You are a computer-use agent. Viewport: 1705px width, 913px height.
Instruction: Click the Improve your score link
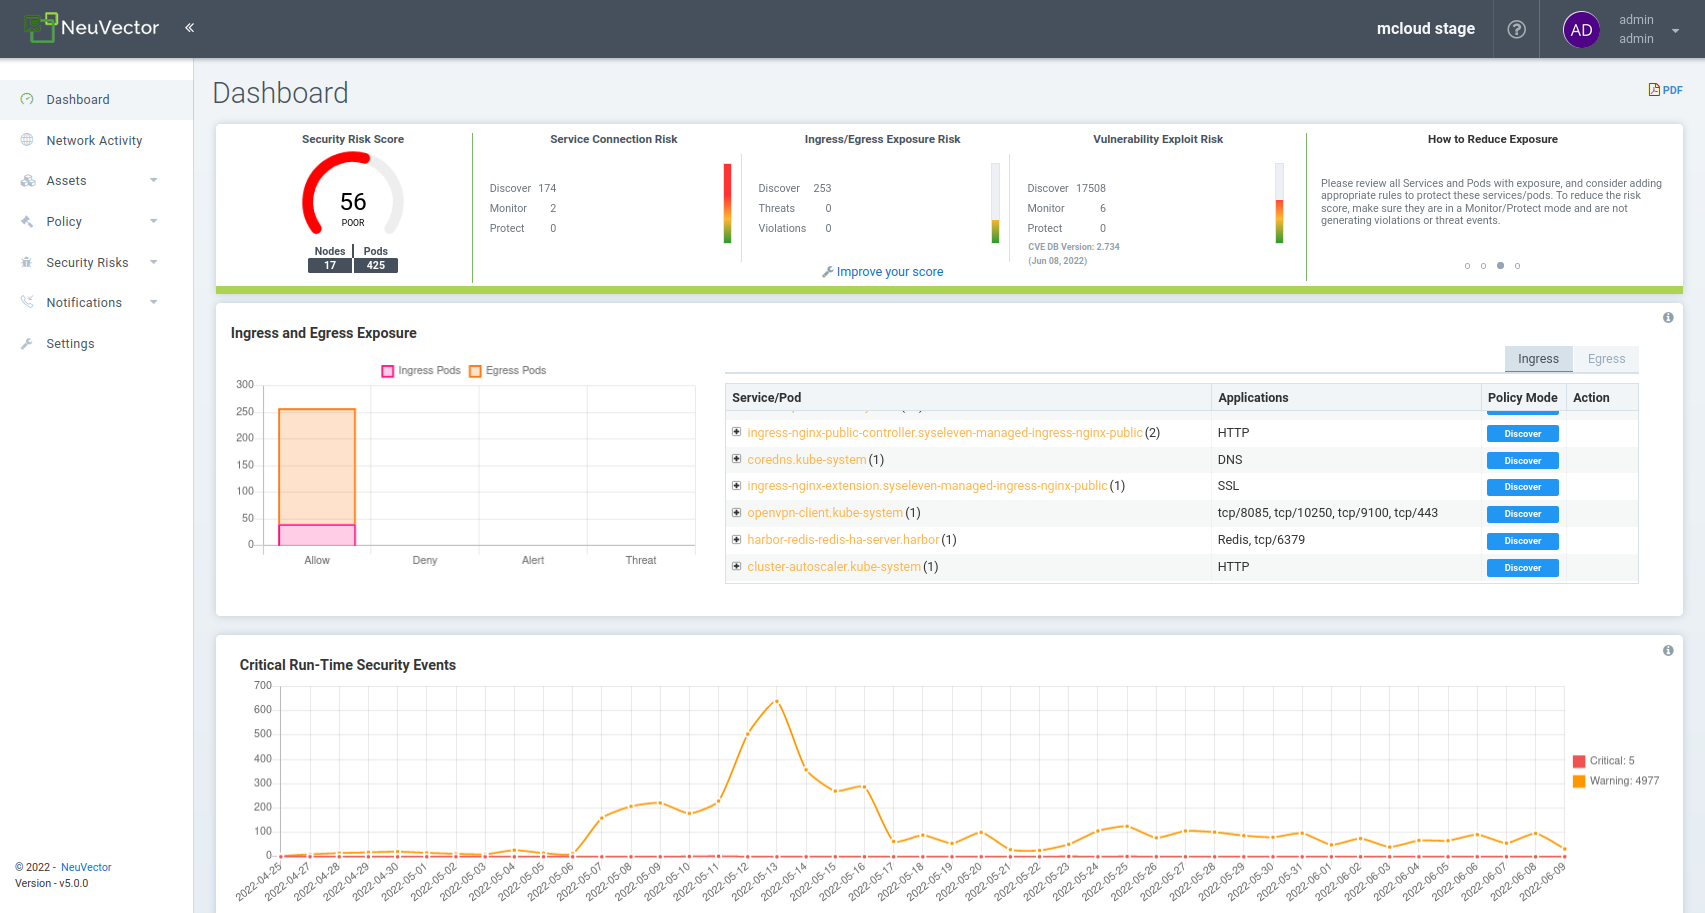tap(889, 272)
